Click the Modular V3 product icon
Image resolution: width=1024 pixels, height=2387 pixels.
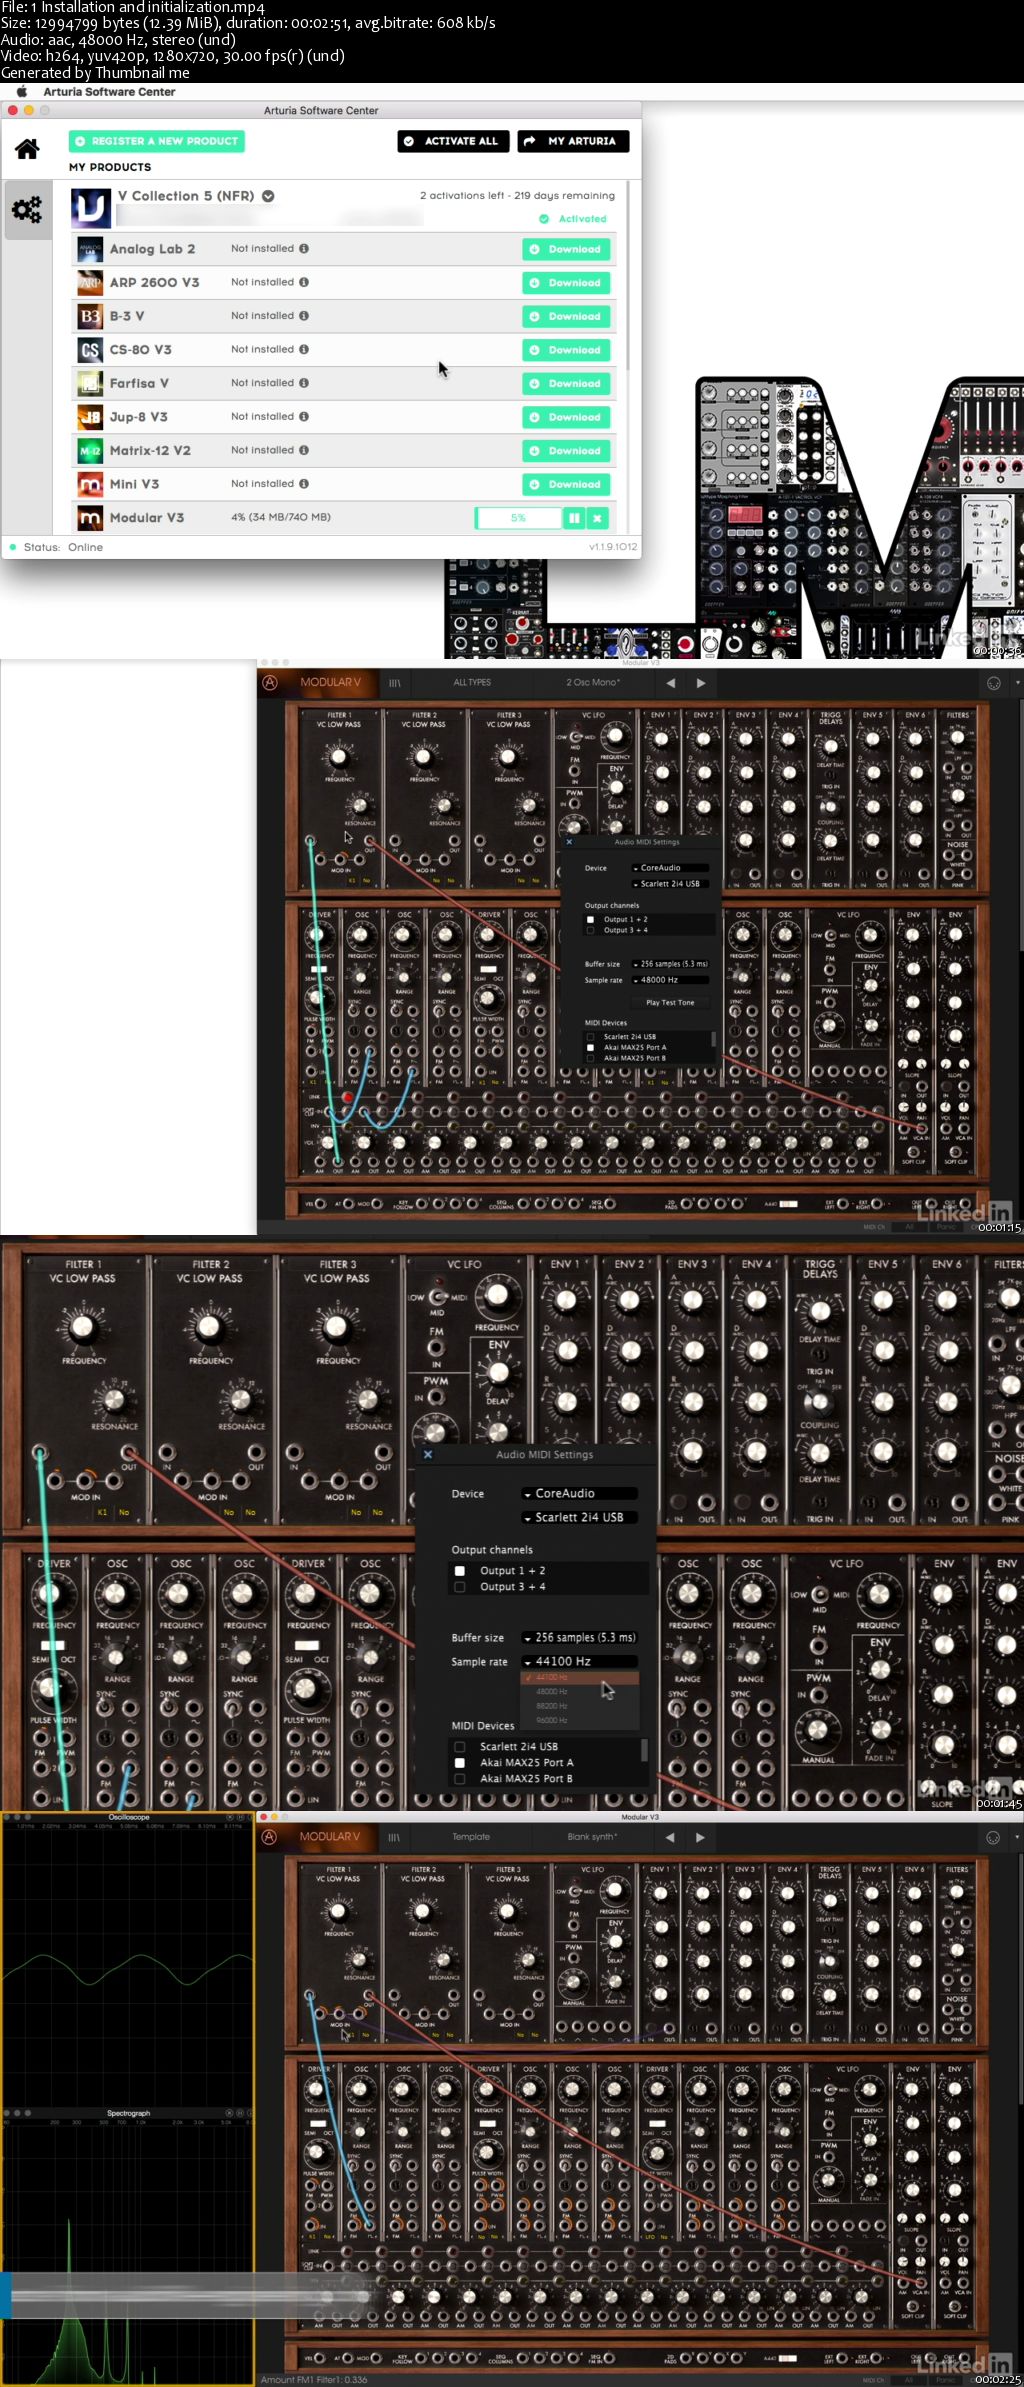click(90, 518)
